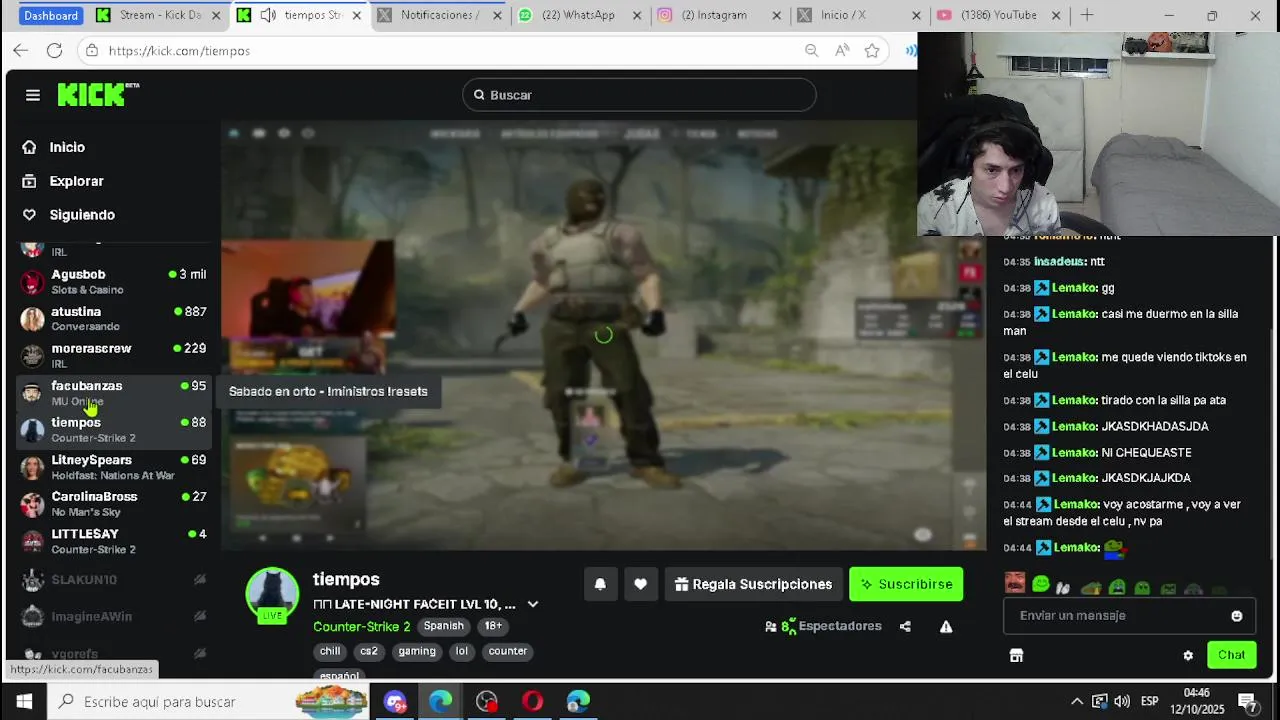Open LitneySpears channel in the sidebar
The height and width of the screenshot is (720, 1280).
pos(114,466)
